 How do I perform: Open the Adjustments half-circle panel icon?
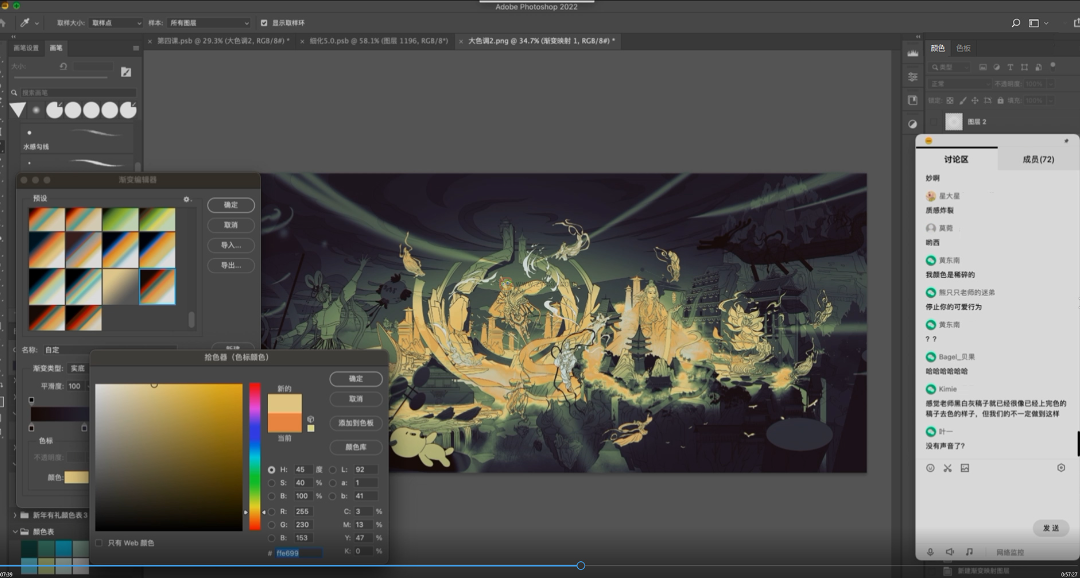[913, 124]
